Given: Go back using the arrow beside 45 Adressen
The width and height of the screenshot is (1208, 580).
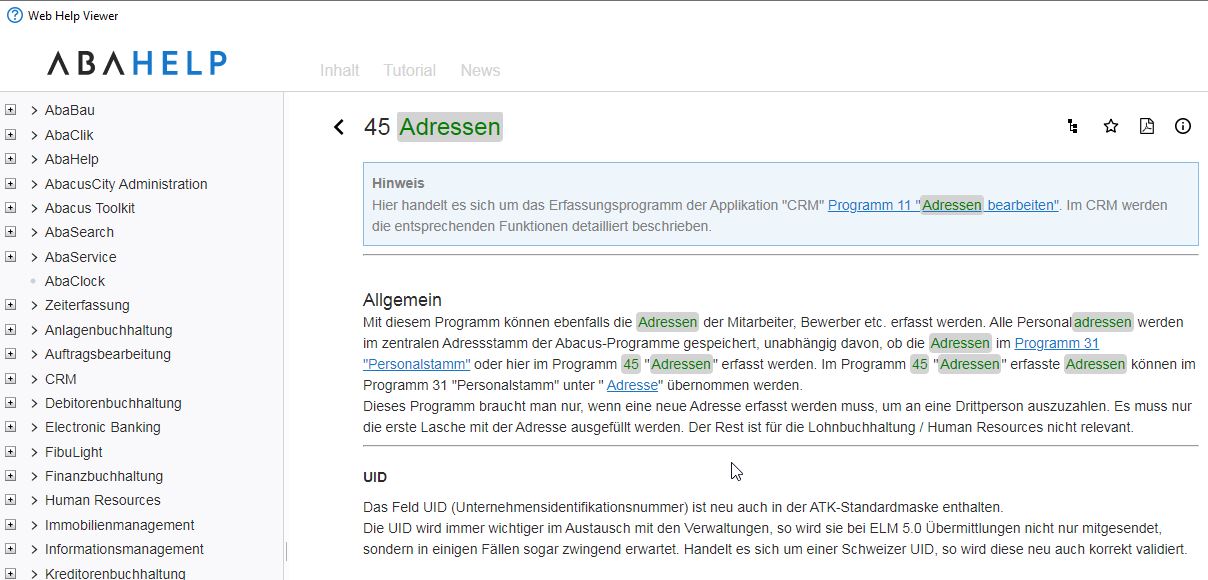Looking at the screenshot, I should [x=339, y=127].
